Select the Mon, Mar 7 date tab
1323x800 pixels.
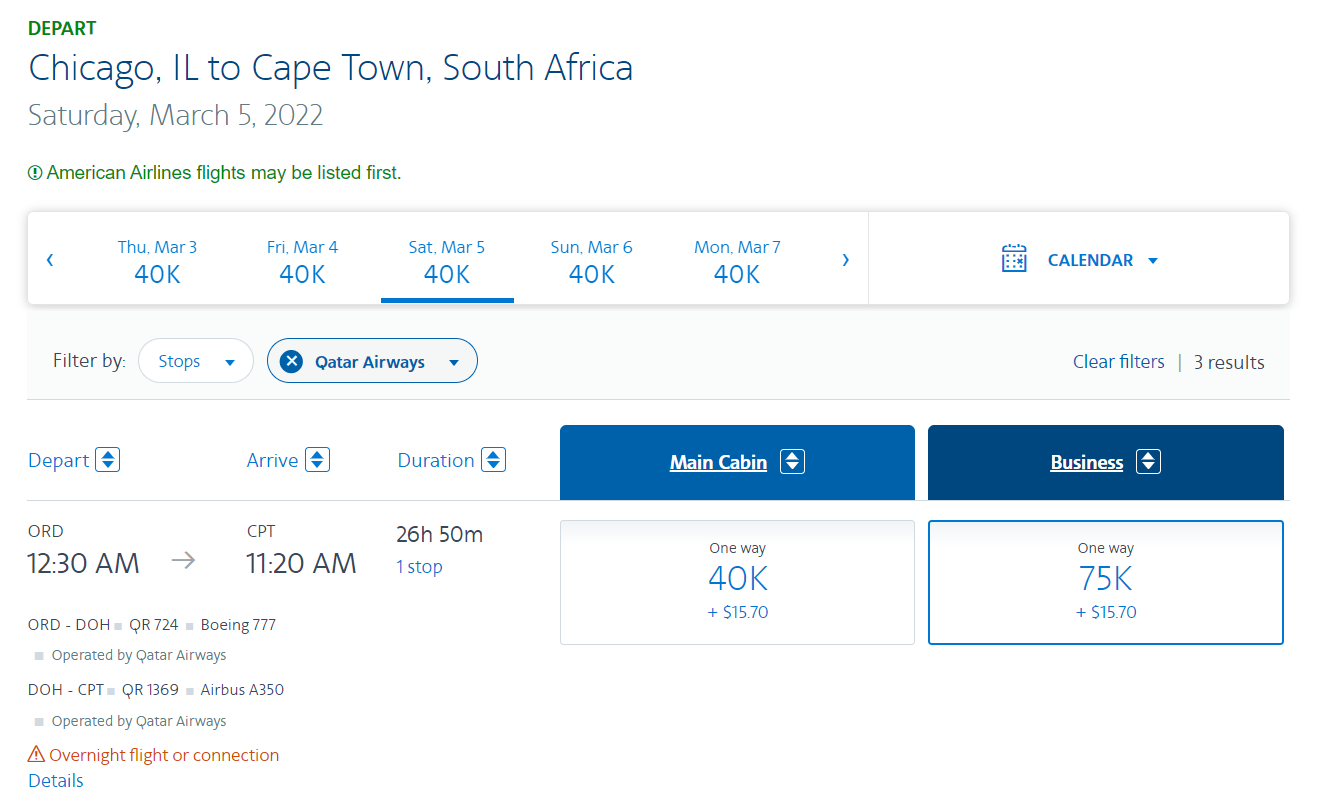click(x=737, y=260)
